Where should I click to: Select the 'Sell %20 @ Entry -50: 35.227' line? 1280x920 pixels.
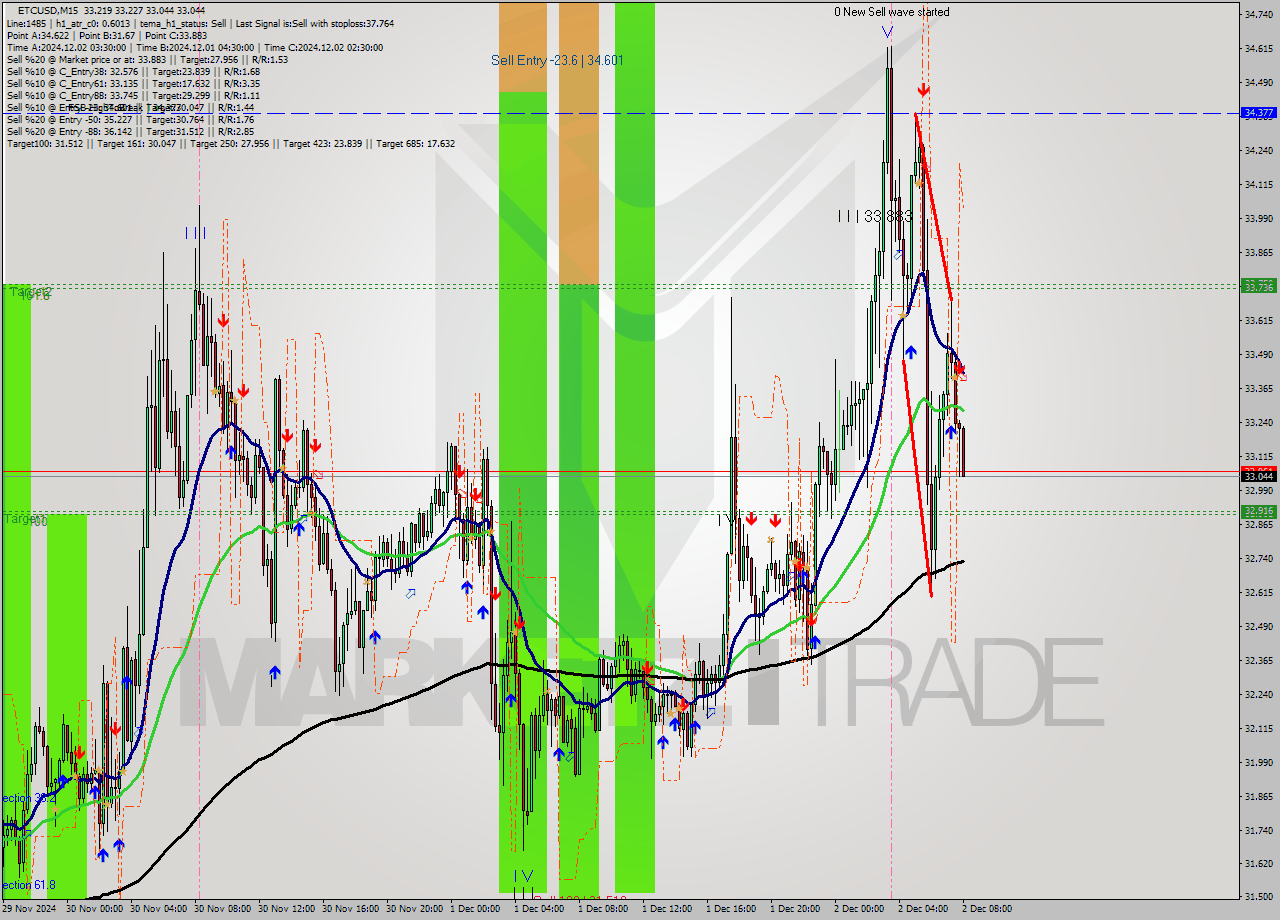[130, 119]
